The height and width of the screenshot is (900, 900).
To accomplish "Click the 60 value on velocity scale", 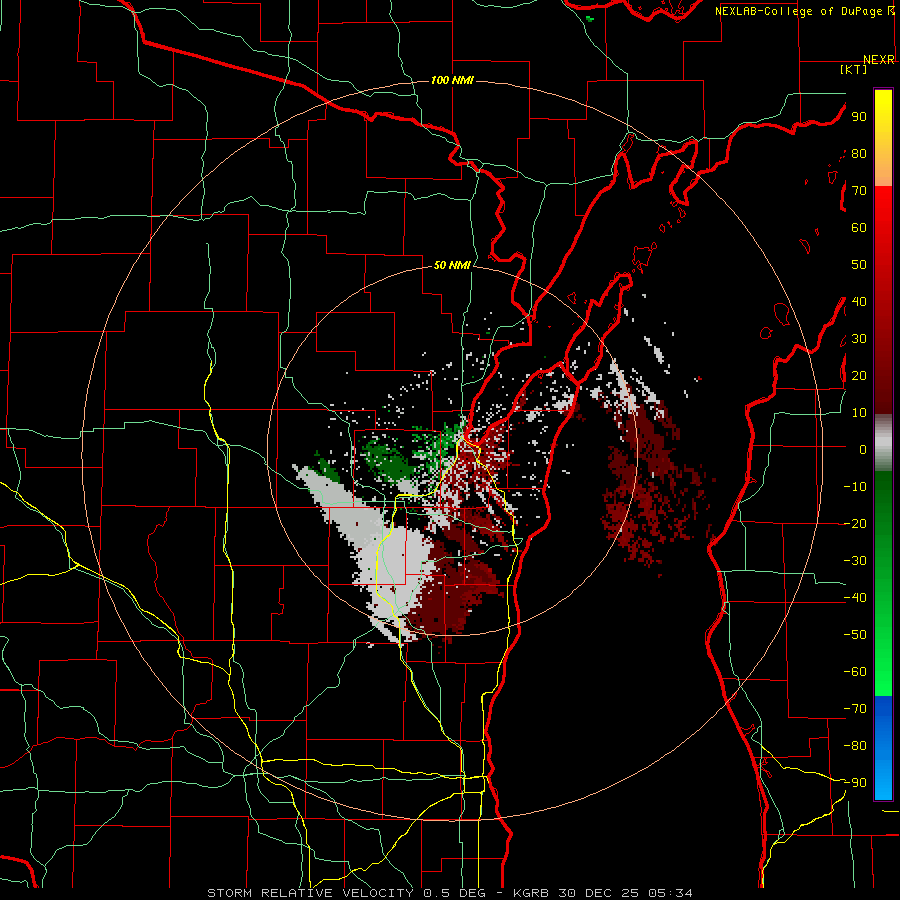I will coord(859,228).
